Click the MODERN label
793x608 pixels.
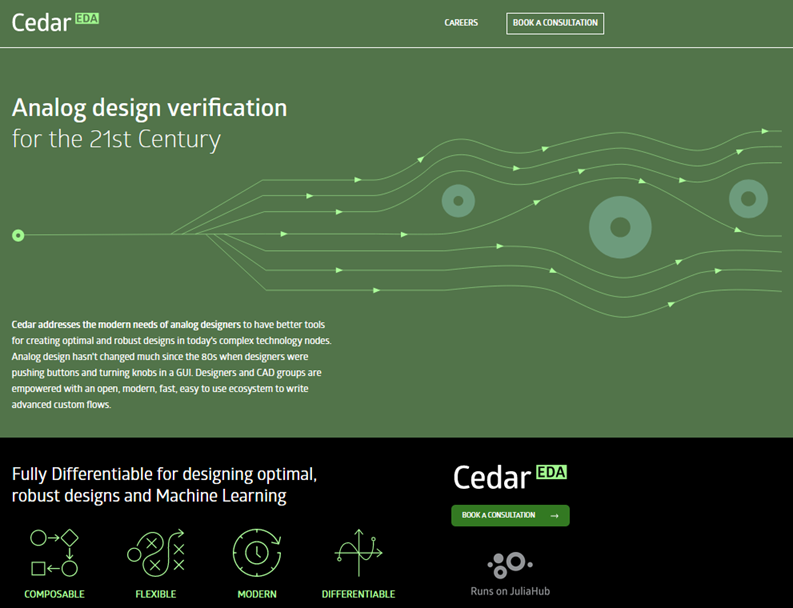point(257,594)
